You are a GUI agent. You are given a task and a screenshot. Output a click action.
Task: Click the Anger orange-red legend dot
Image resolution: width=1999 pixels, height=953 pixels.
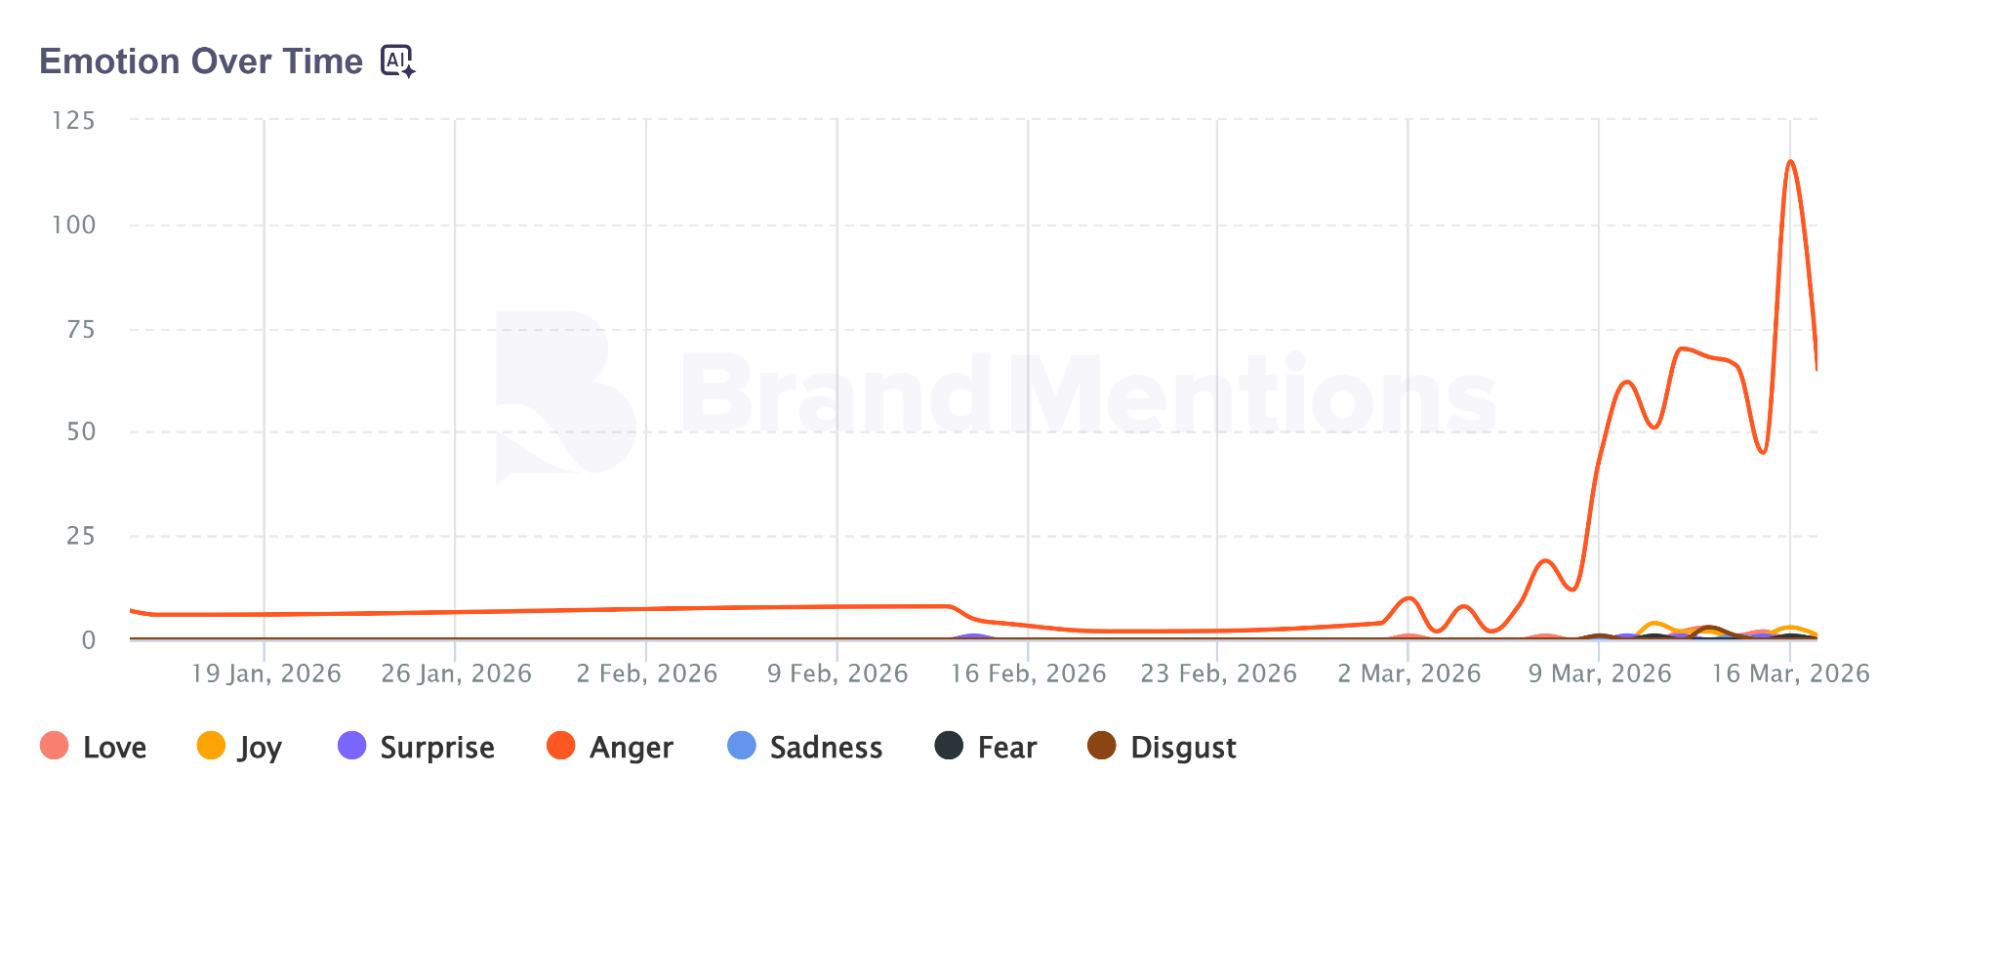click(561, 745)
